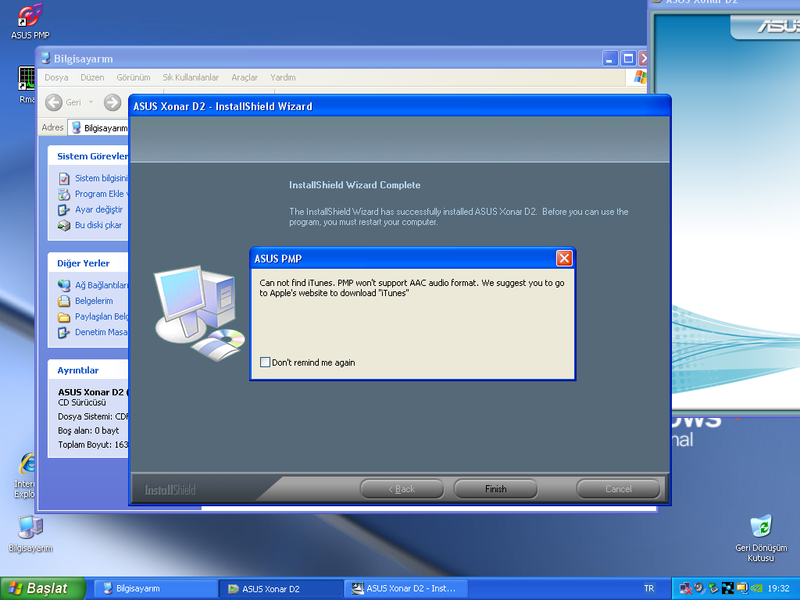This screenshot has width=800, height=600.
Task: Click the network tray icon with red X
Action: coord(686,589)
